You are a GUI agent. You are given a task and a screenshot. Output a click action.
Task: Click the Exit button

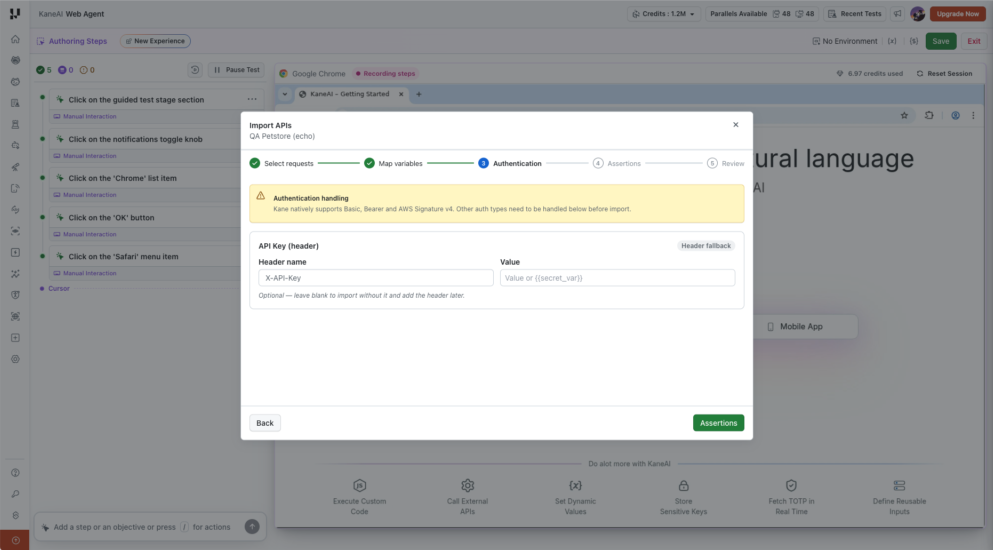click(x=973, y=41)
